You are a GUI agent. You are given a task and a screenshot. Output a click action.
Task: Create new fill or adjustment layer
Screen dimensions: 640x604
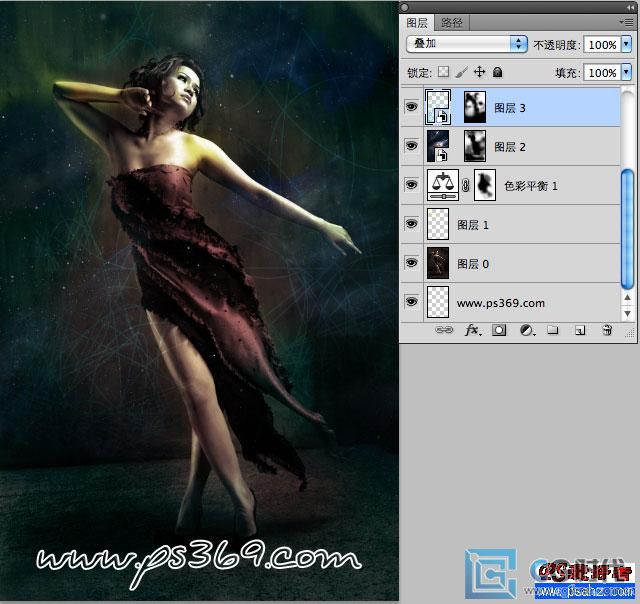coord(527,330)
